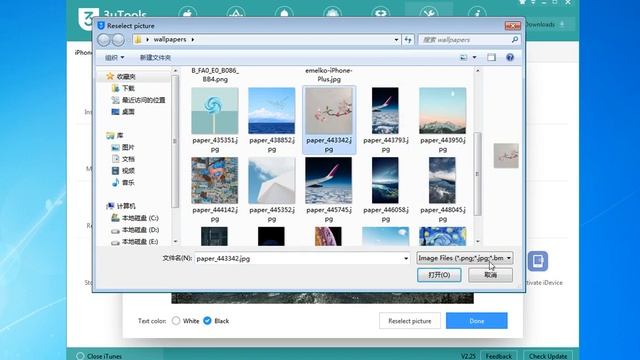Select paper_435351.jpg lollipop thumbnail

[215, 111]
